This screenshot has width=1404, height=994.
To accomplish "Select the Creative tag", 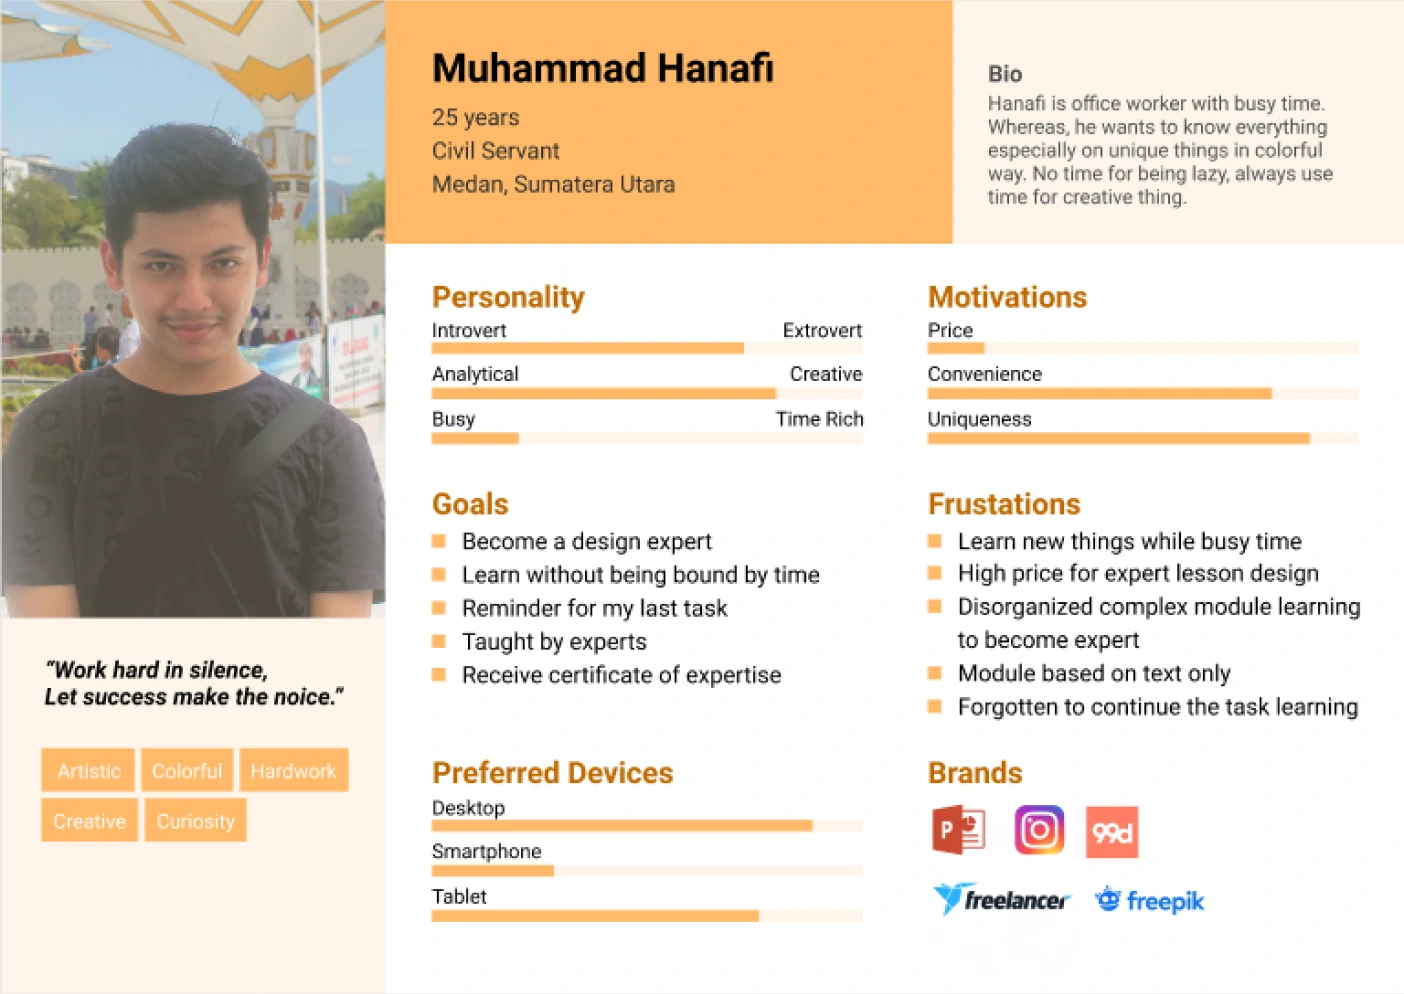I will click(89, 820).
